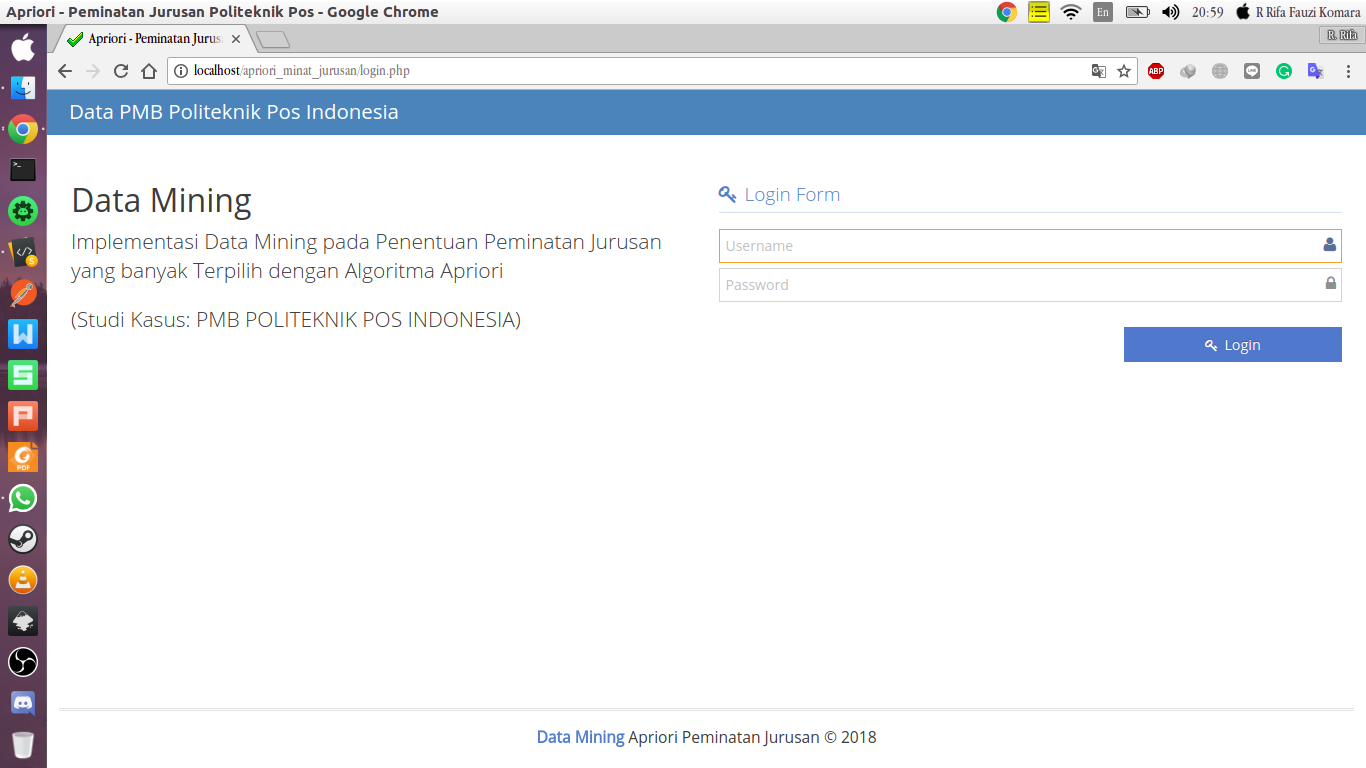Click the blue Login button
This screenshot has width=1366, height=768.
[x=1232, y=345]
